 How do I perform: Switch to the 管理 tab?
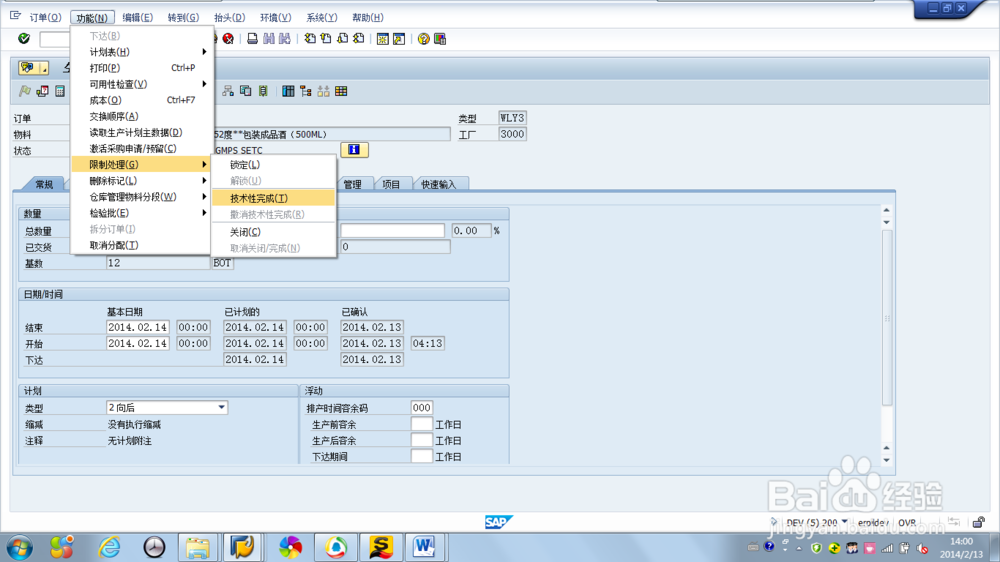click(x=352, y=184)
